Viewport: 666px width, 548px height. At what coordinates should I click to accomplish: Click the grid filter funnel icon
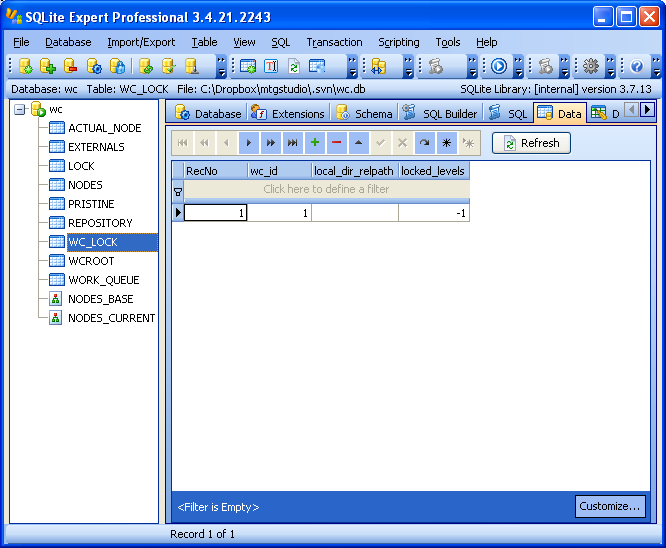coord(178,192)
